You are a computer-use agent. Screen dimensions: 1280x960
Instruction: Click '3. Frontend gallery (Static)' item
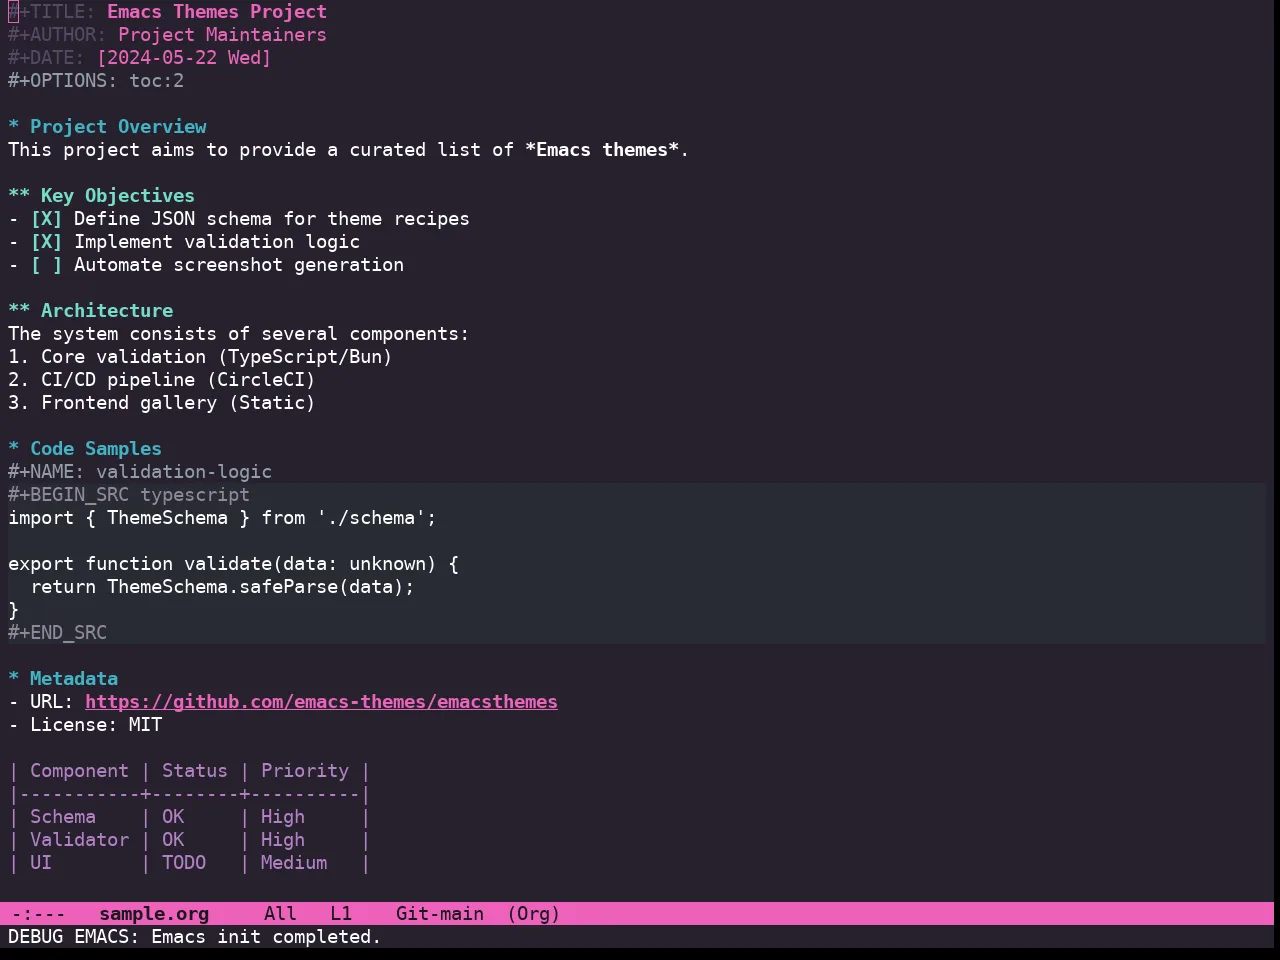(x=162, y=403)
